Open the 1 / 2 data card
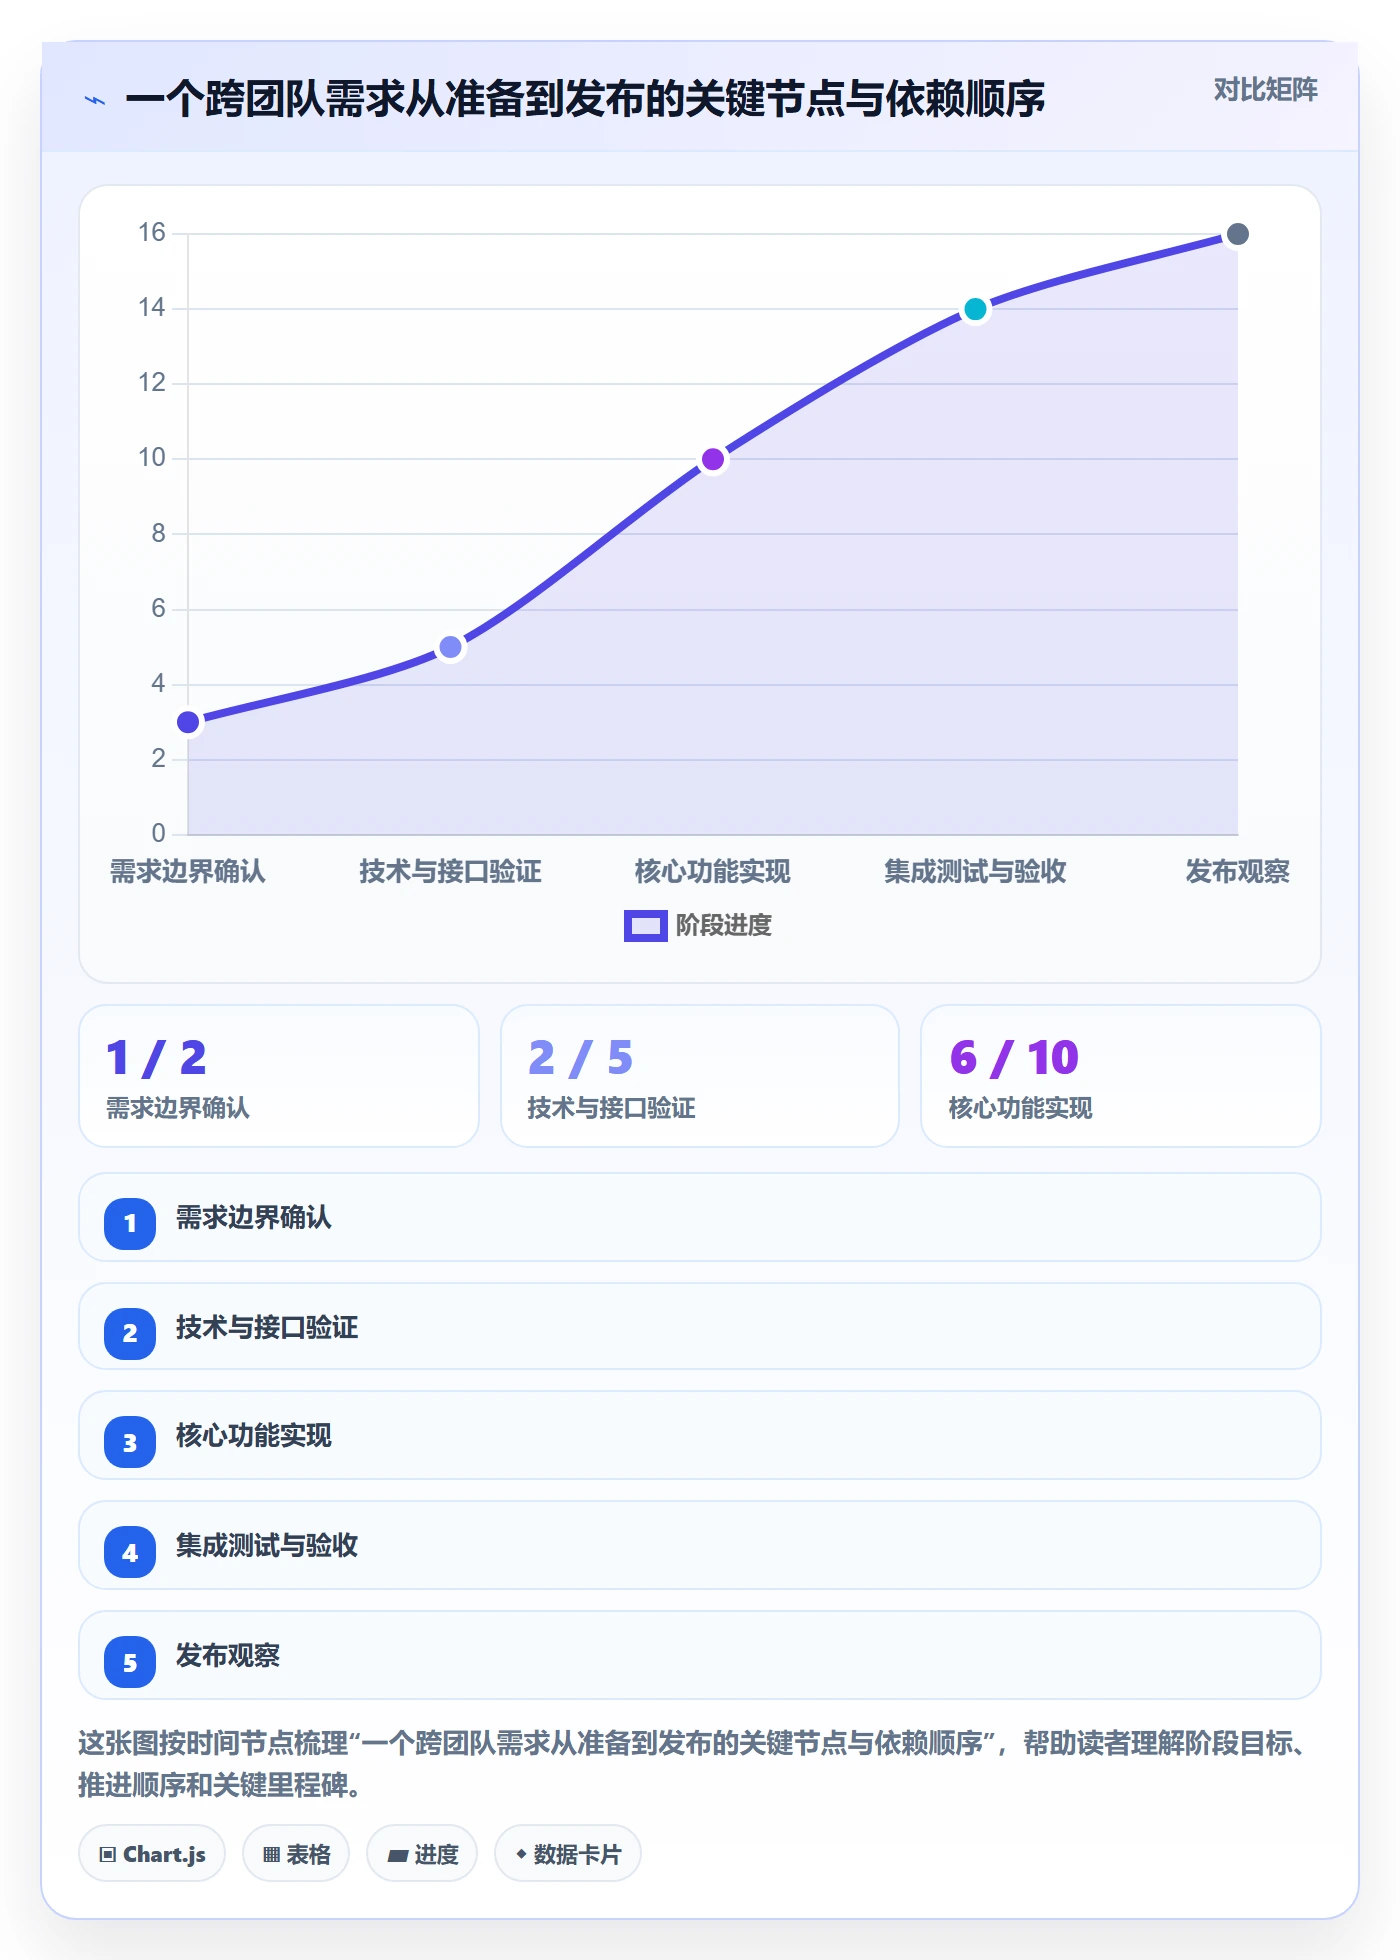1400x1960 pixels. 279,1076
